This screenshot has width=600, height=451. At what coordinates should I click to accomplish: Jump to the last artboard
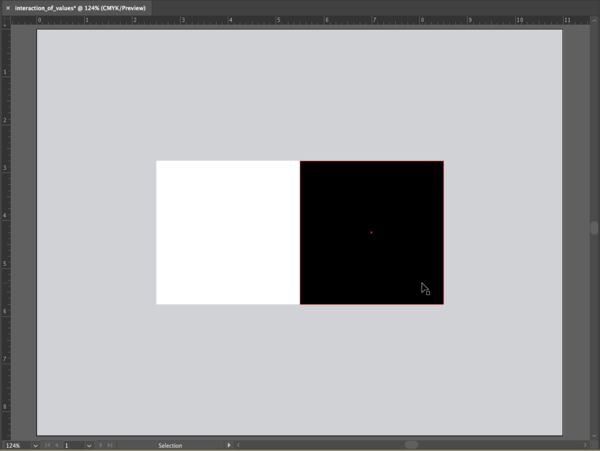pos(109,444)
